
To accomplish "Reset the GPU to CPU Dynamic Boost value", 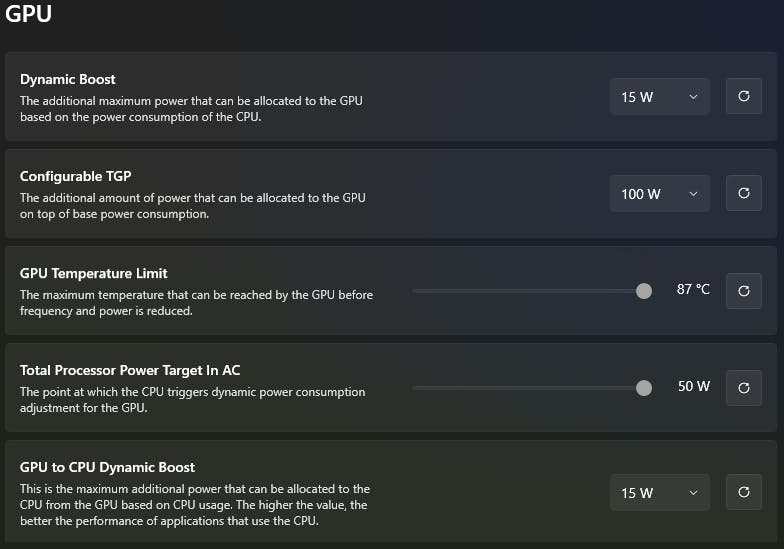I will pyautogui.click(x=743, y=492).
